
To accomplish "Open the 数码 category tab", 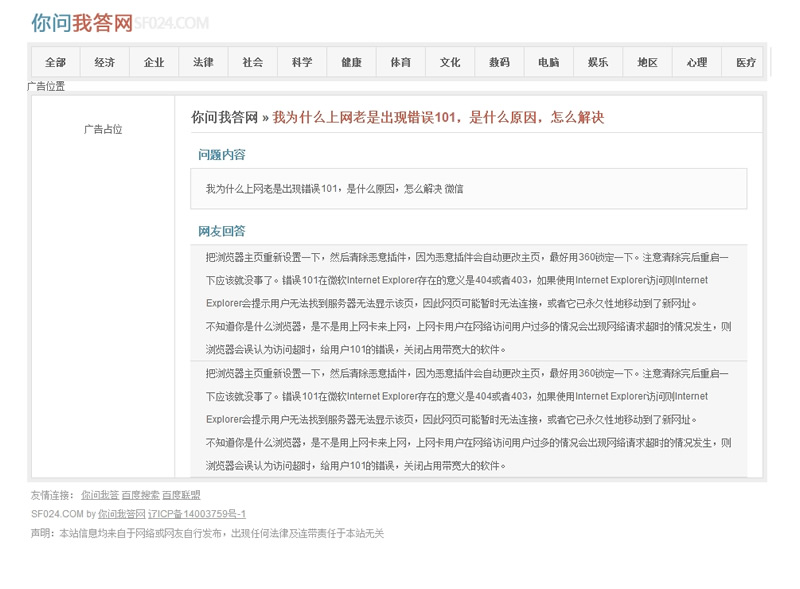I will 499,62.
